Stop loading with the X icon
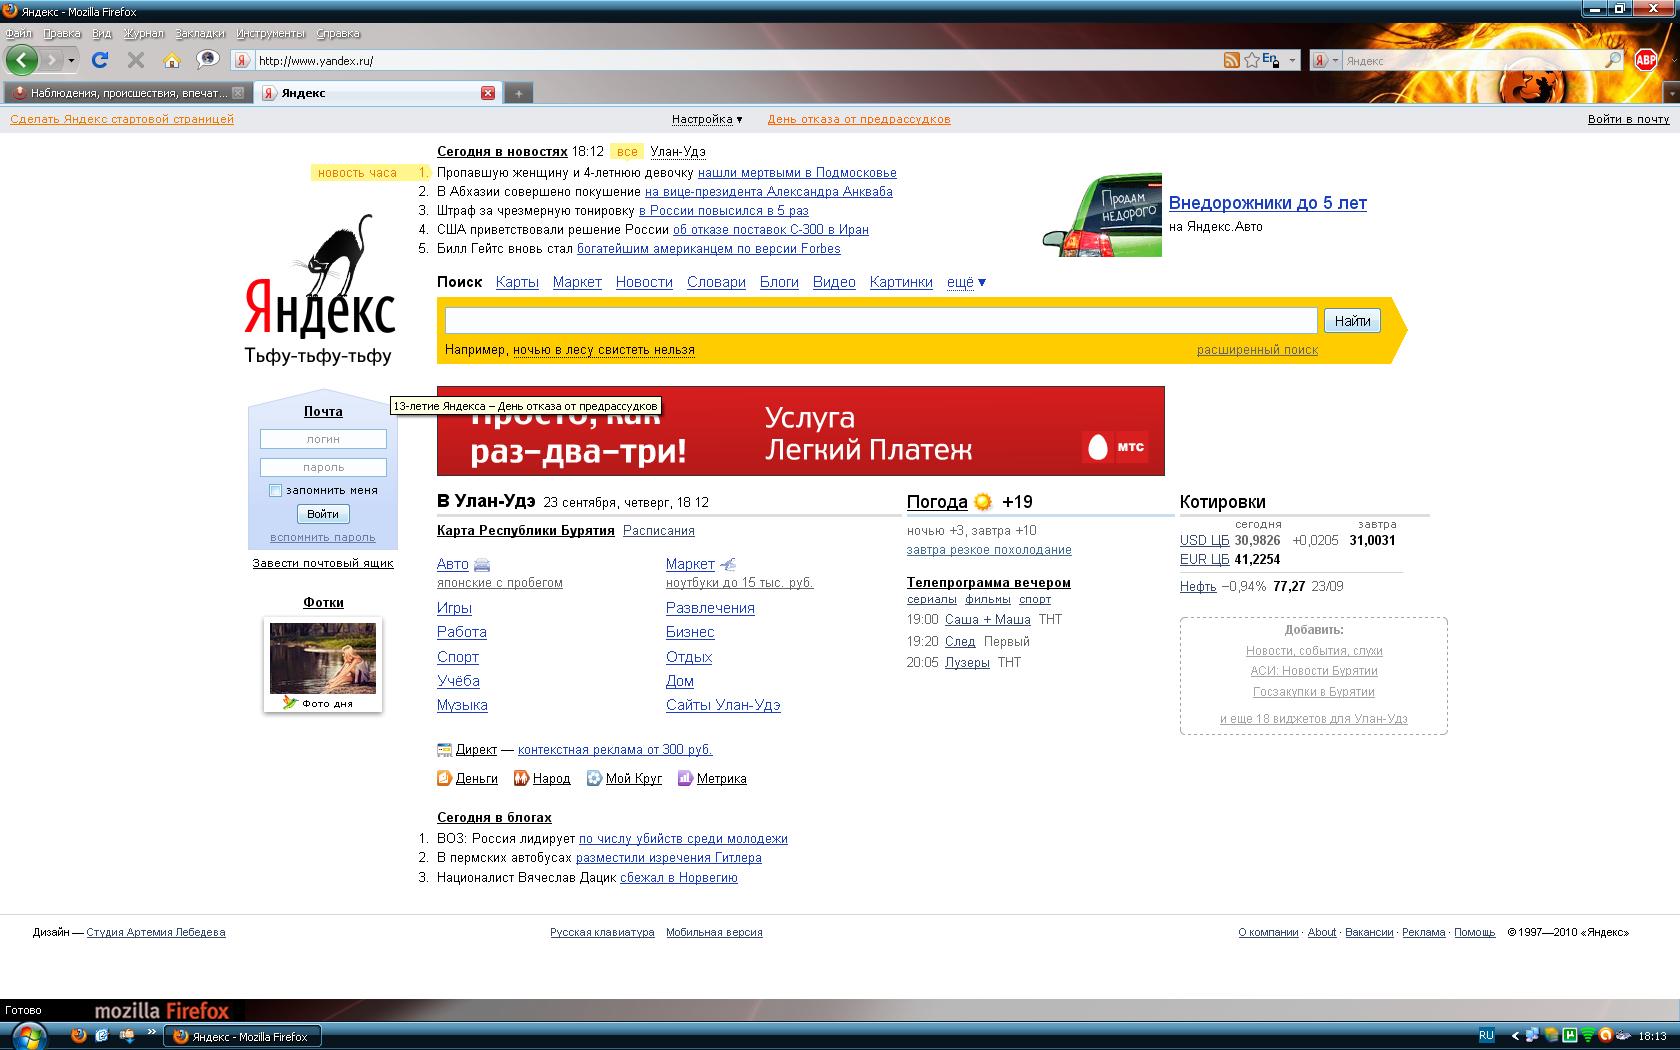Viewport: 1680px width, 1050px height. [x=136, y=60]
